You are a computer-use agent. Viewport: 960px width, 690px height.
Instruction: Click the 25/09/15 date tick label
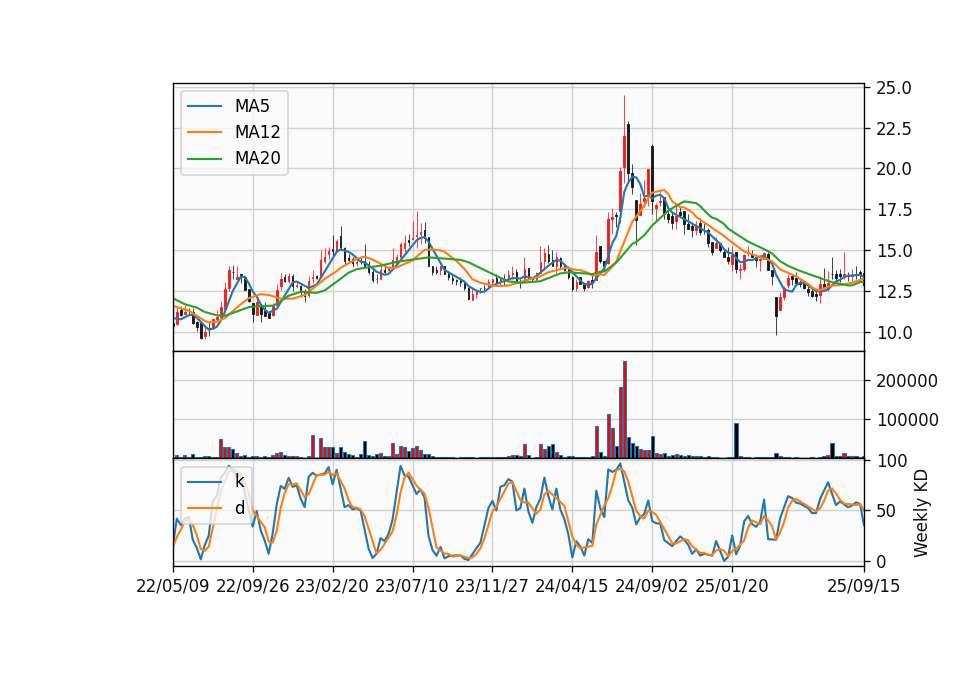(864, 586)
